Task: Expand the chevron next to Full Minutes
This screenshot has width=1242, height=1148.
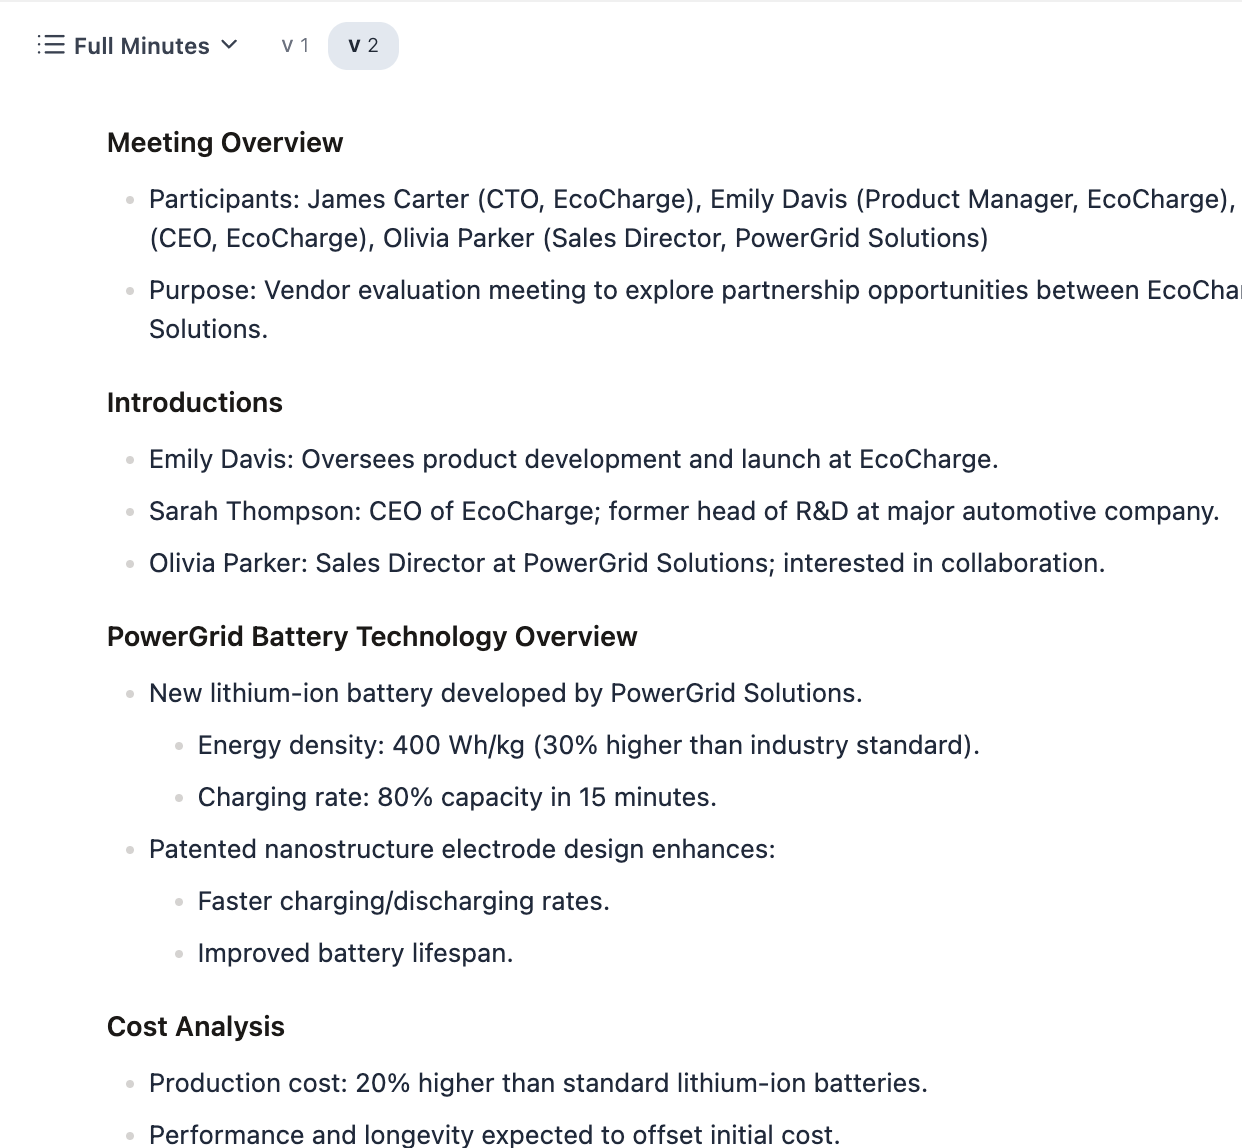Action: pyautogui.click(x=229, y=45)
